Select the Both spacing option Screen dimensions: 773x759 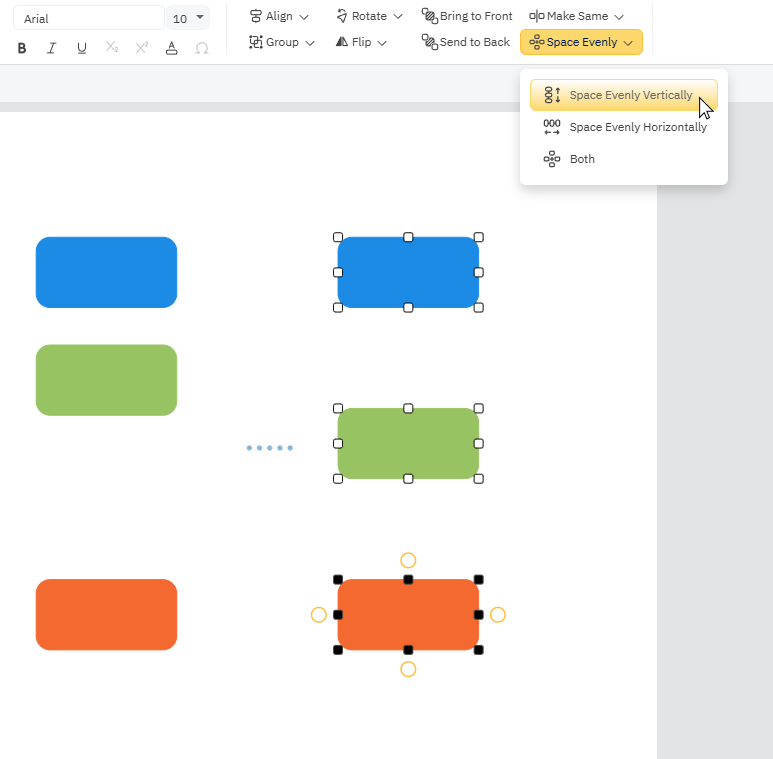(581, 159)
